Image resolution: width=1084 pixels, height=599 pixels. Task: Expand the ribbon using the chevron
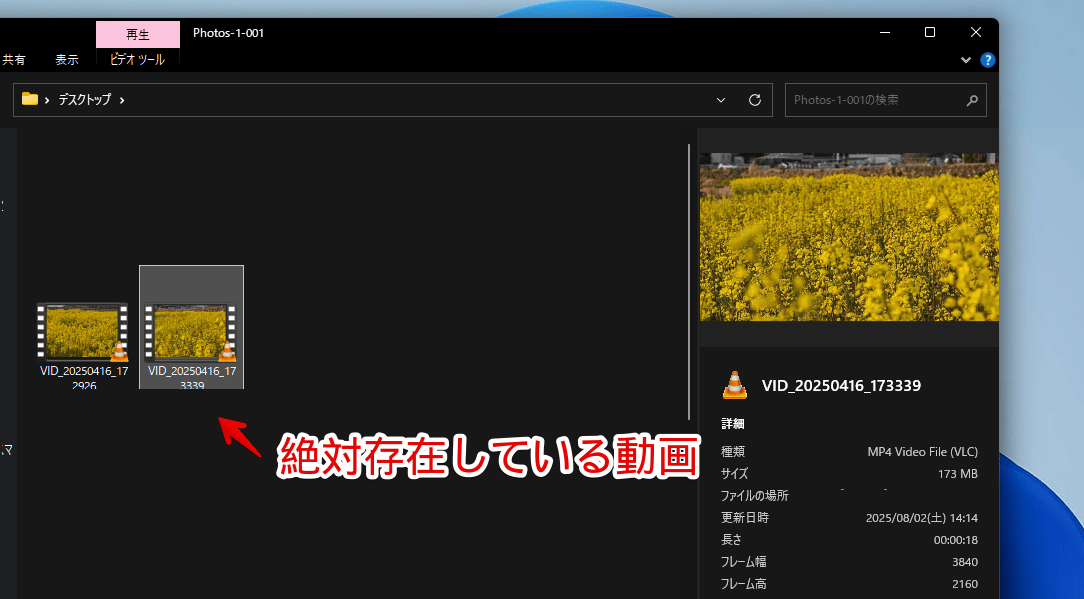(x=966, y=60)
